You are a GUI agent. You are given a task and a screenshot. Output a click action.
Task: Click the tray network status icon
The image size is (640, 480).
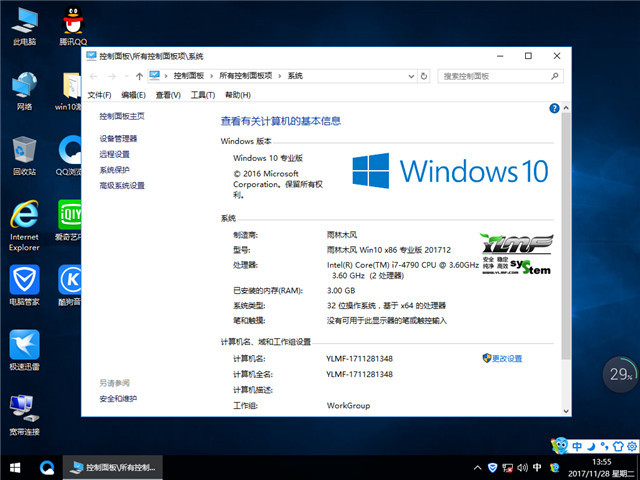[507, 468]
